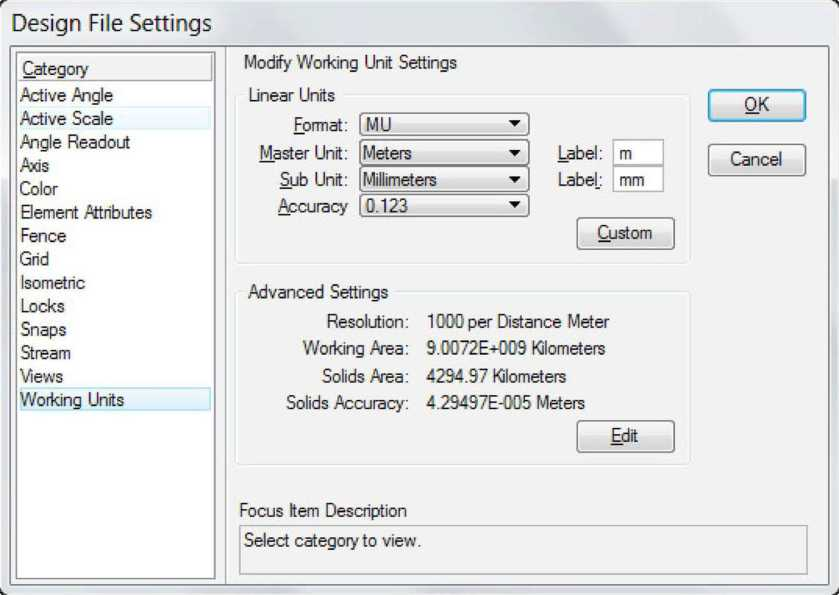Open the Sub Unit Millimeters dropdown
This screenshot has width=839, height=595.
(443, 180)
